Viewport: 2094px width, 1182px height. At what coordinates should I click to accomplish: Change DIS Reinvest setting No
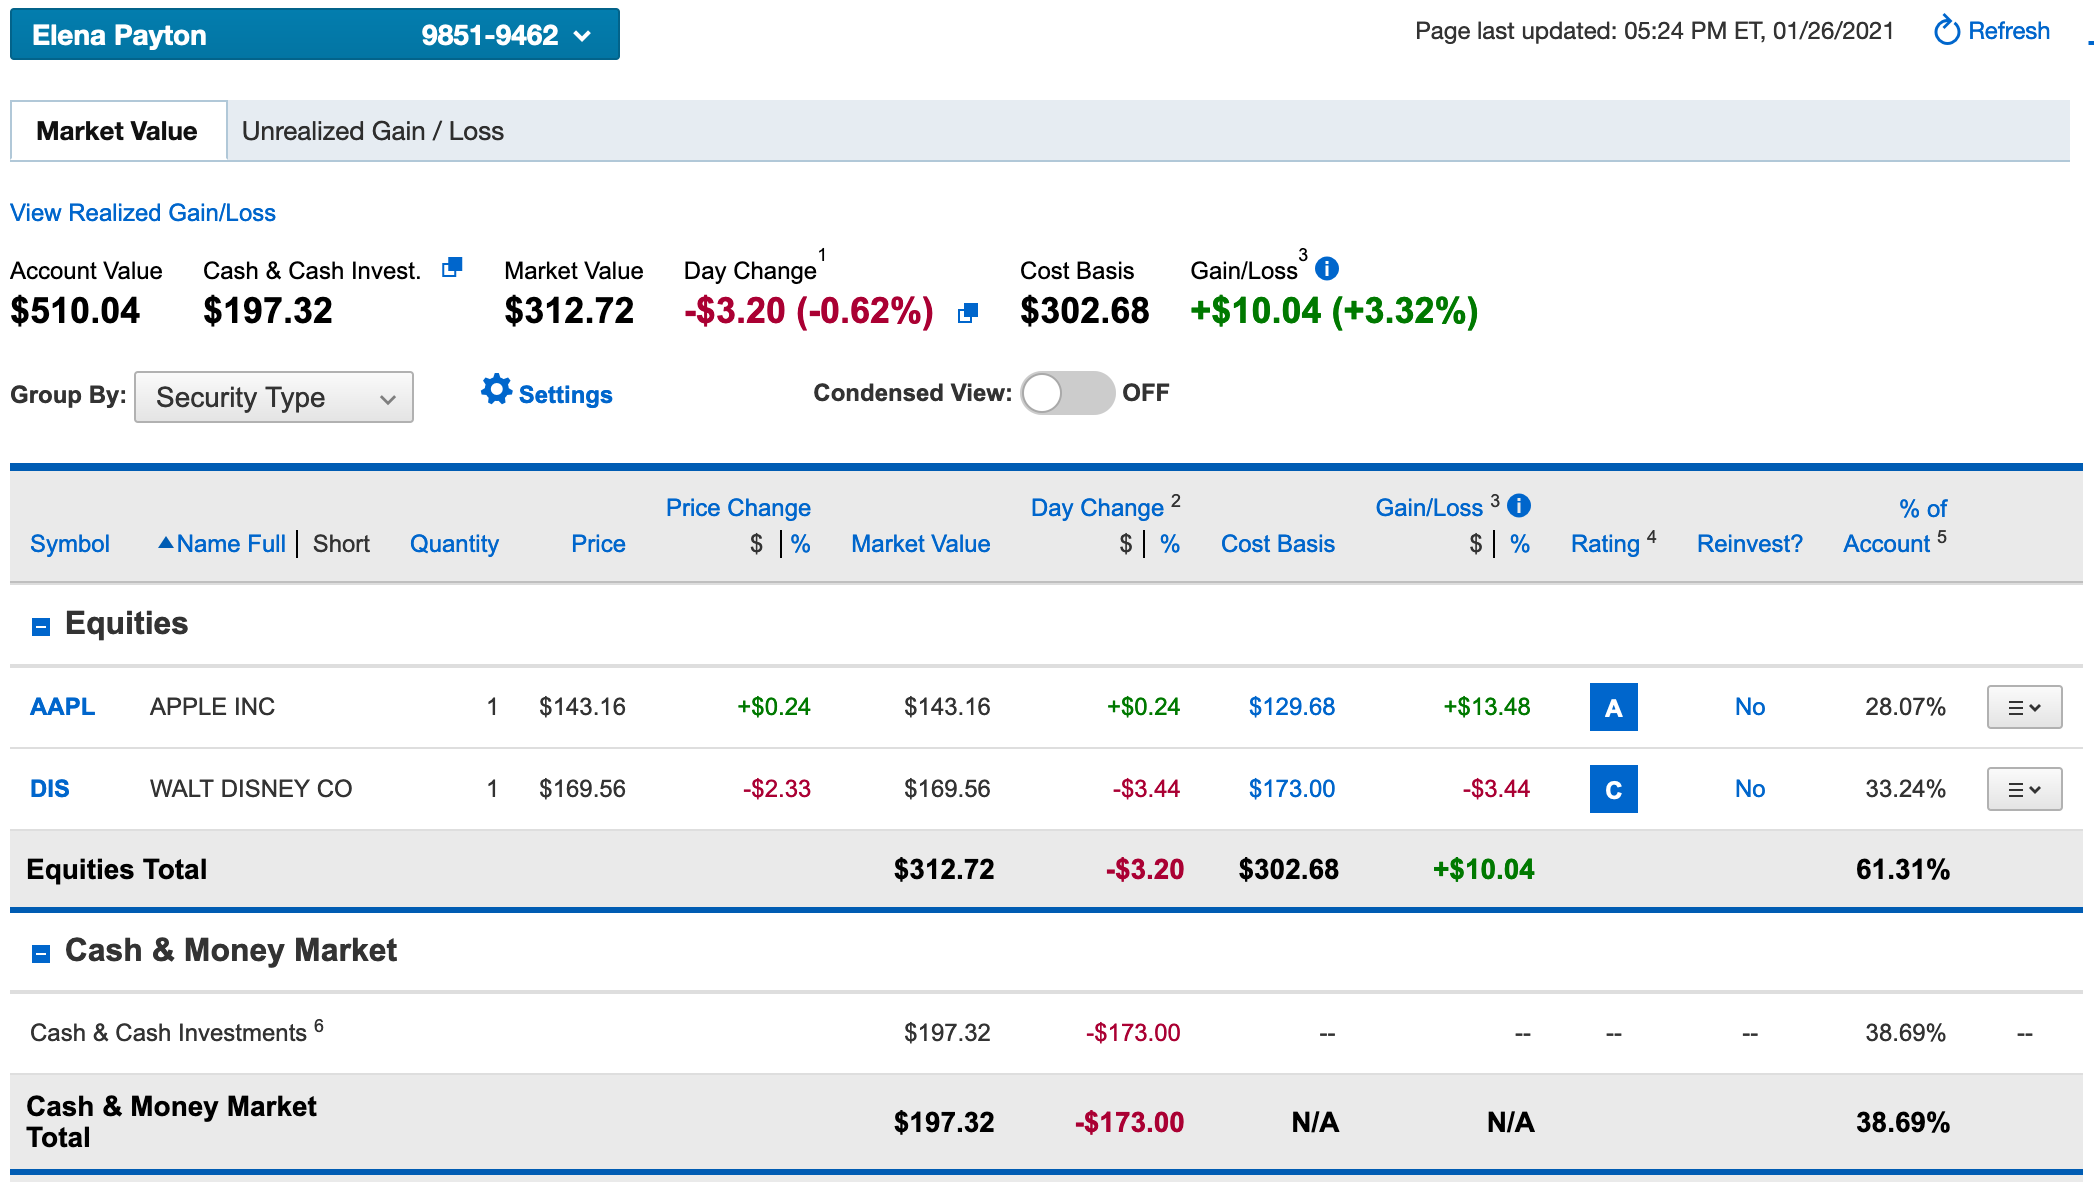pyautogui.click(x=1750, y=789)
